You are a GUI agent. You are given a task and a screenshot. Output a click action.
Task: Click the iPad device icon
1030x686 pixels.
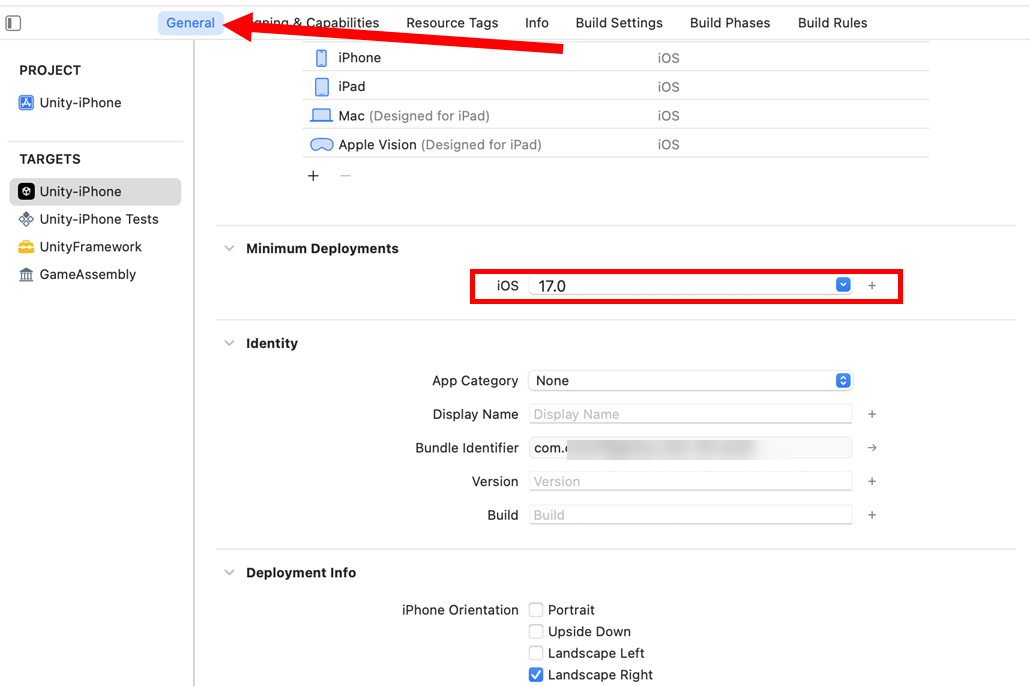pos(322,87)
